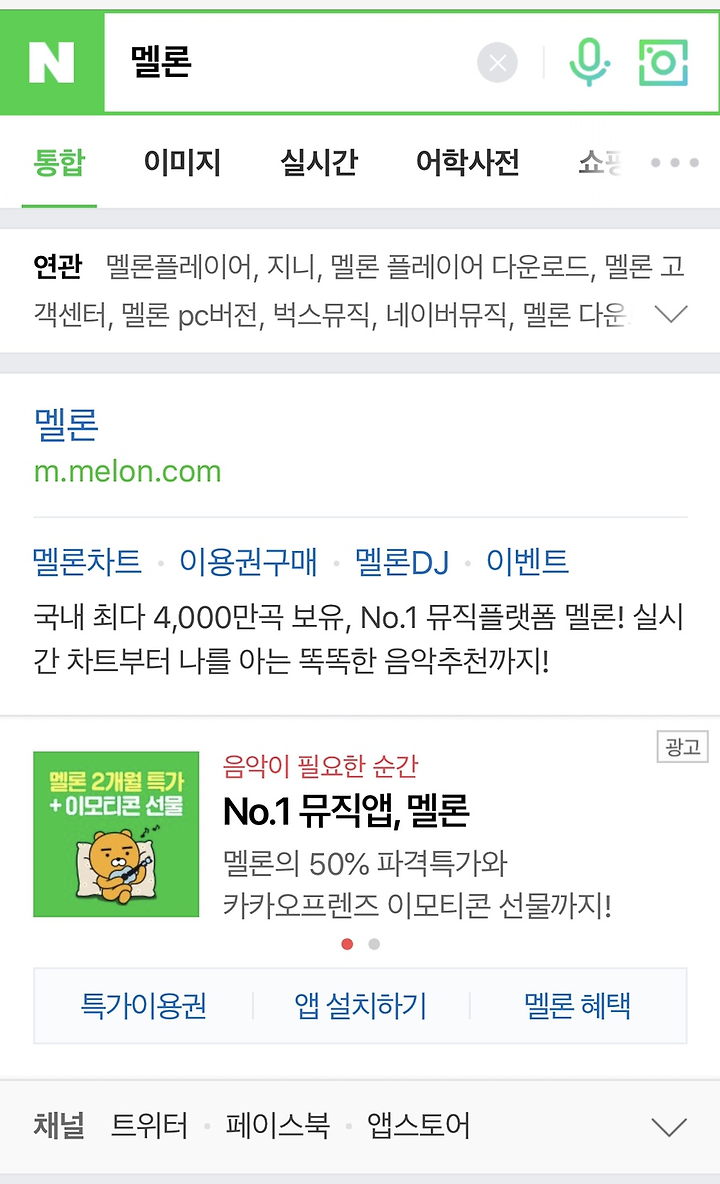Expand the 채널 channel section chevron
The image size is (720, 1184).
(669, 1127)
